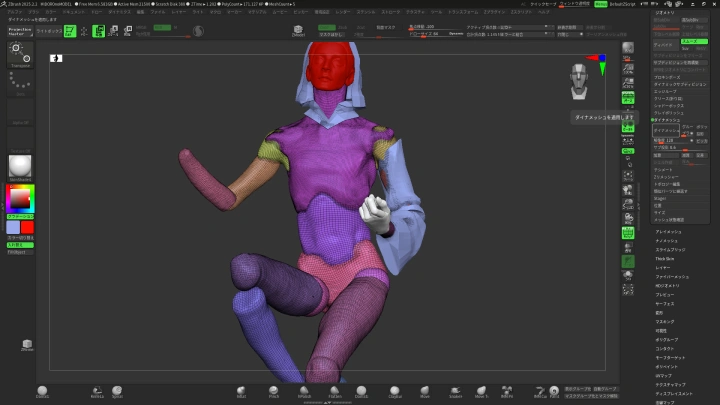Open the ストローク menu
The image size is (720, 405).
pos(391,12)
